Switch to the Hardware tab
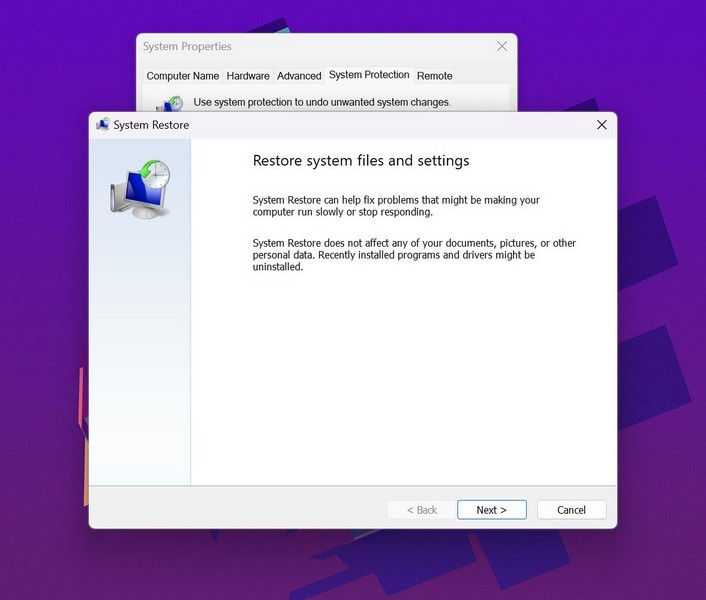Screen dimensions: 706x600 coord(248,76)
